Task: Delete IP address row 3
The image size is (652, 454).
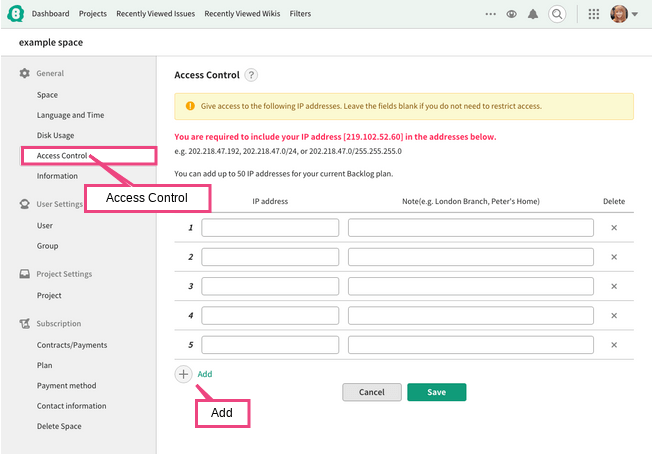Action: 614,286
